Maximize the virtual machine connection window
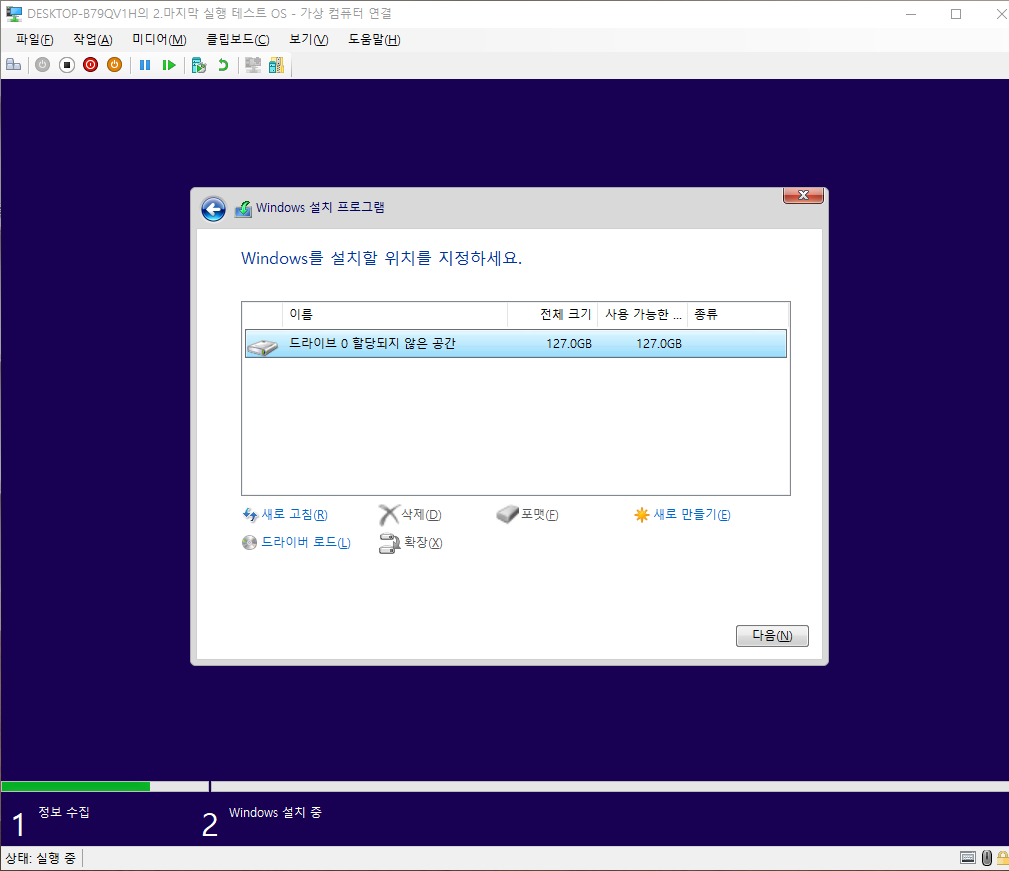This screenshot has width=1009, height=871. 956,14
